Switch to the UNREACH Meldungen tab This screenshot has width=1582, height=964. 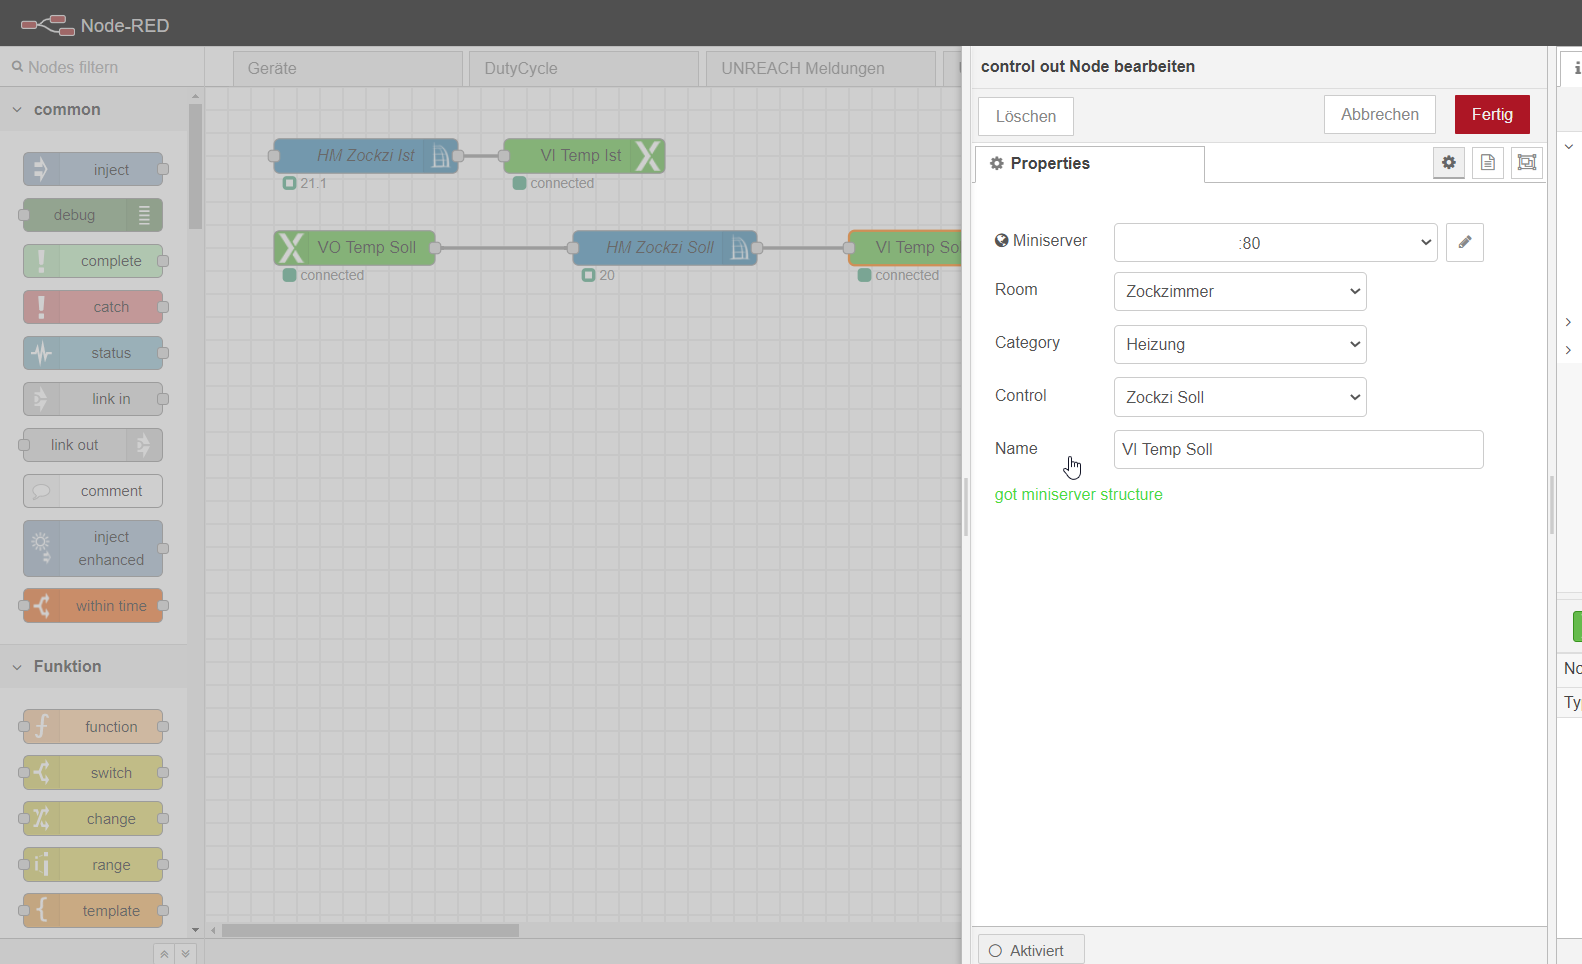coord(818,68)
